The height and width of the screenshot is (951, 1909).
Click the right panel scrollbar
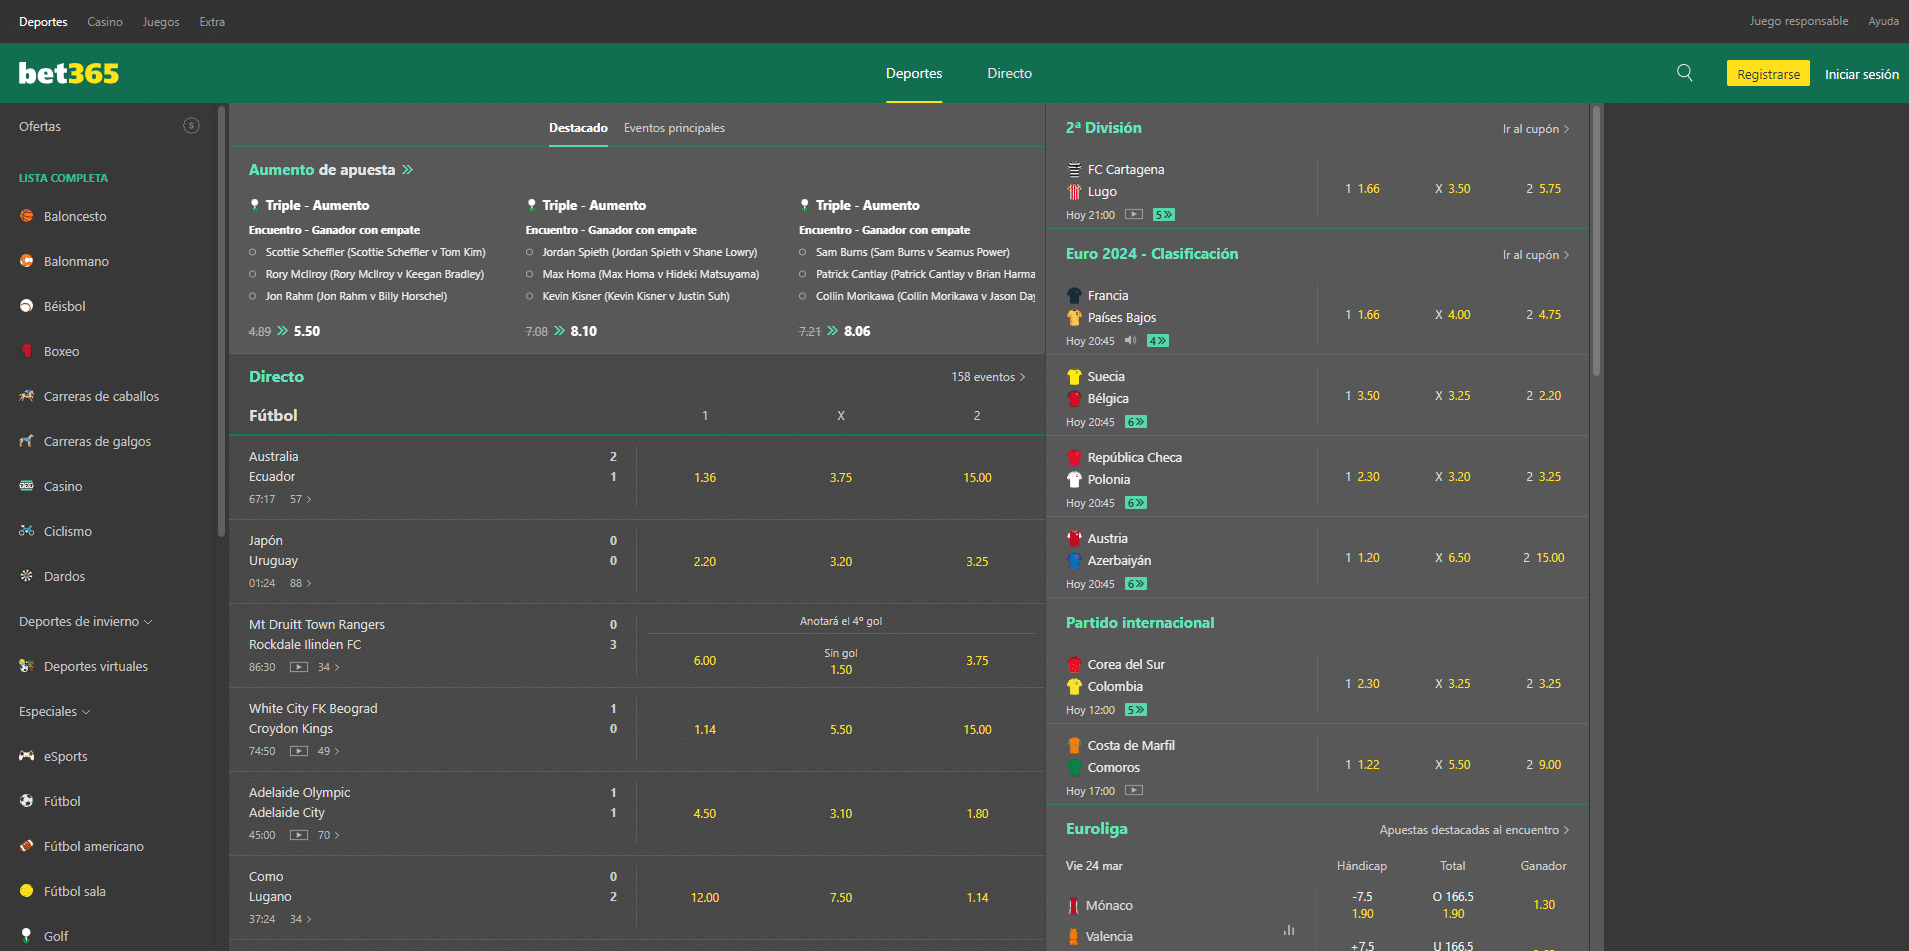tap(1596, 240)
